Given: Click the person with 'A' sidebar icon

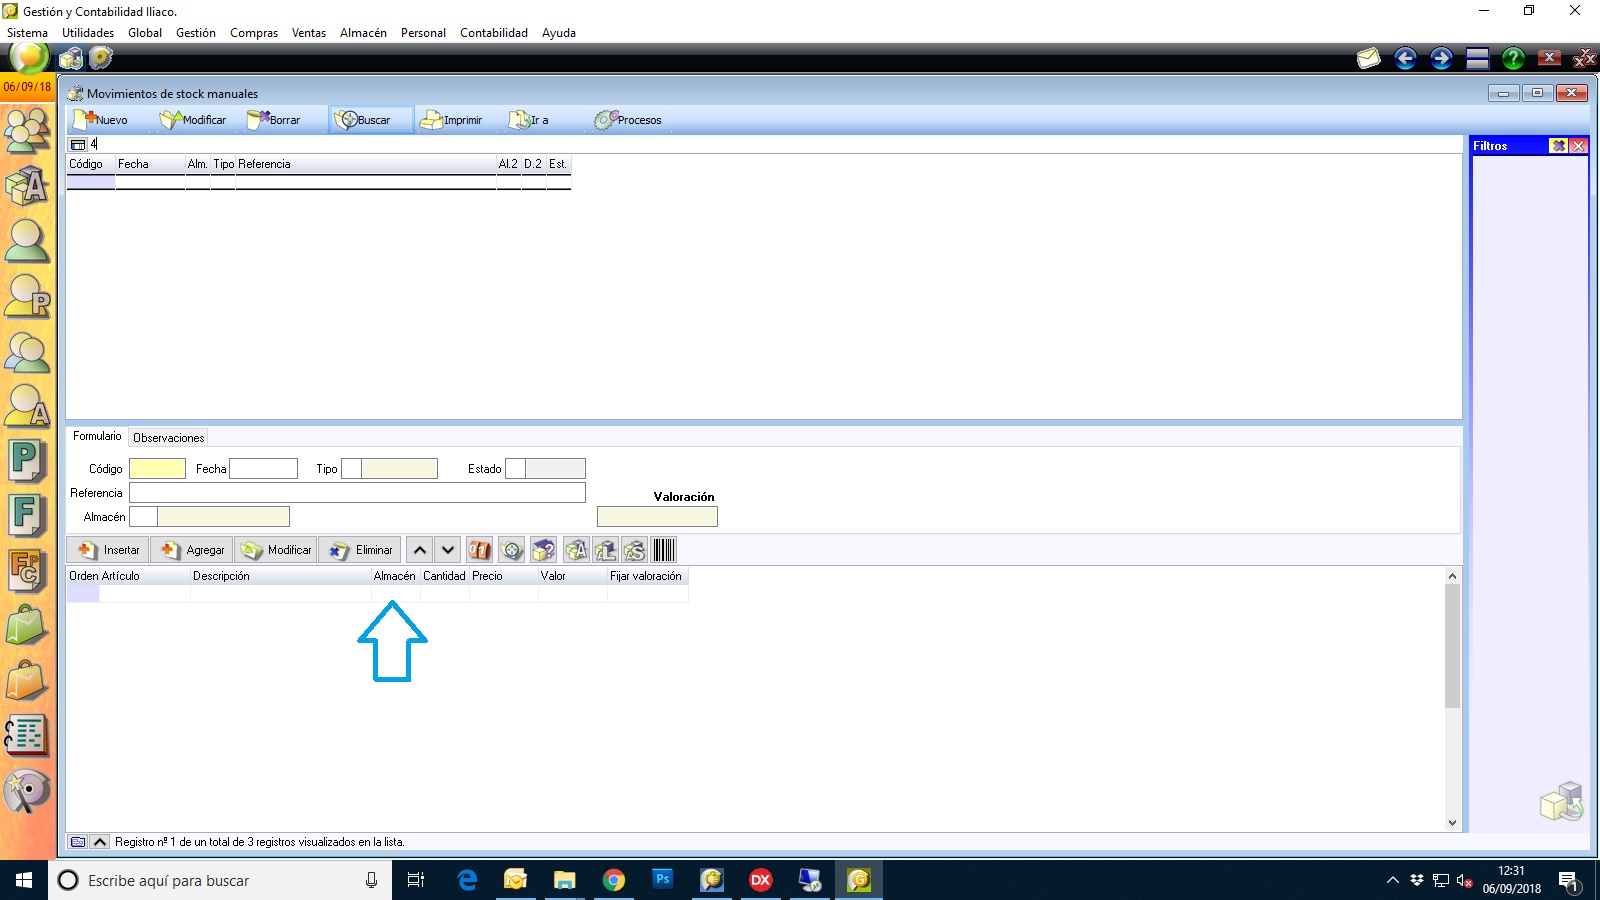Looking at the screenshot, I should pyautogui.click(x=27, y=405).
